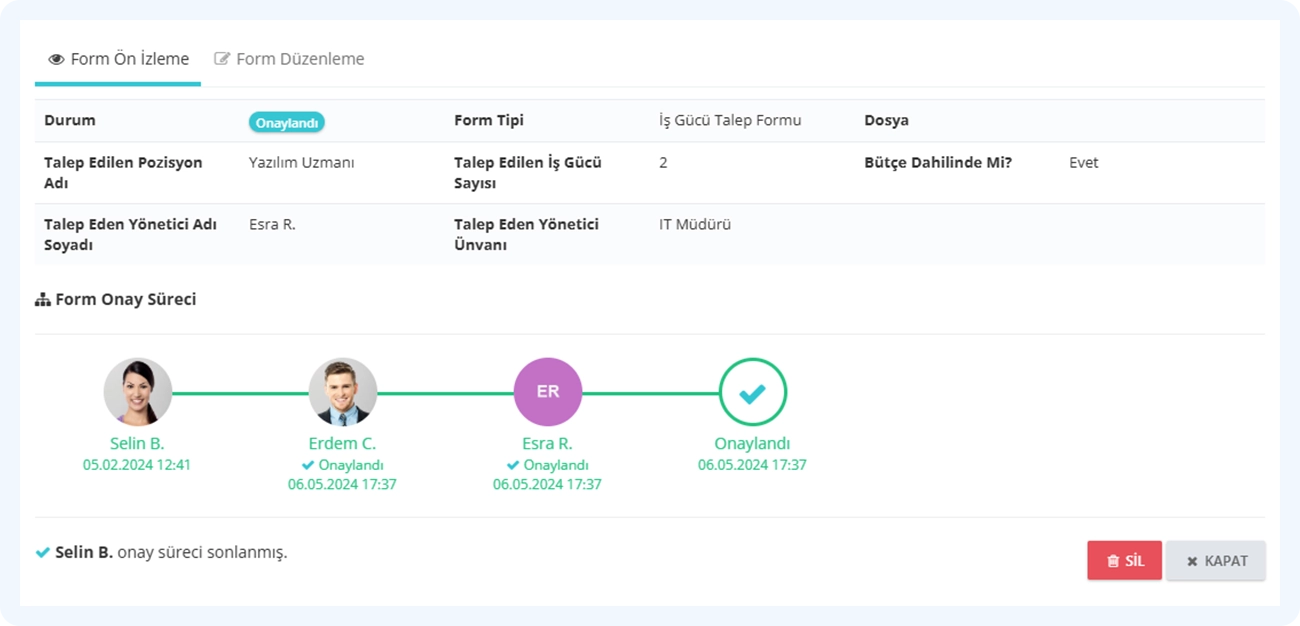Viewport: 1300px width, 626px height.
Task: Click the Esra R. name under the ER avatar
Action: point(547,443)
